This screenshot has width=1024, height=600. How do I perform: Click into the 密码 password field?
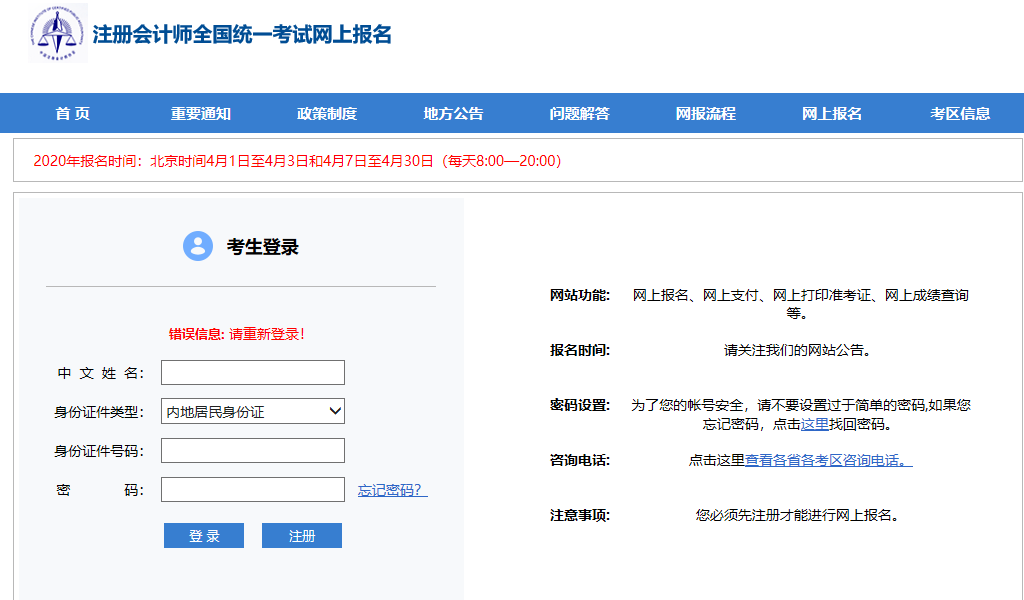point(253,490)
